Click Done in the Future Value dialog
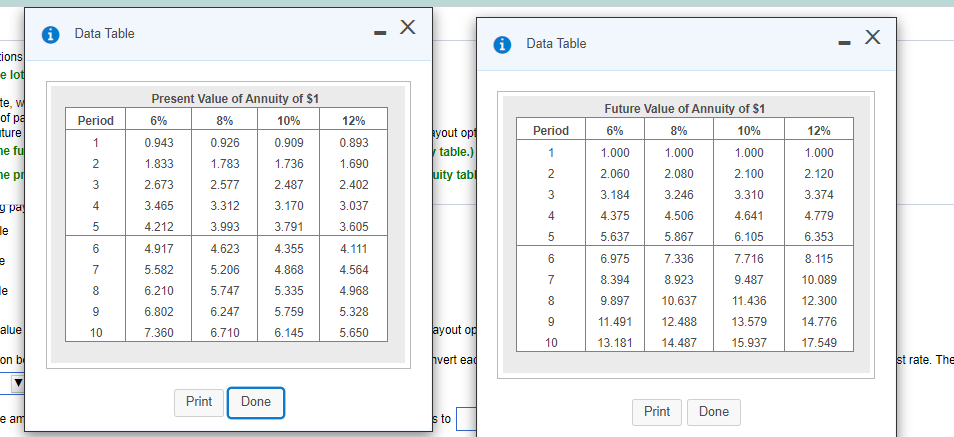954x437 pixels. pyautogui.click(x=714, y=412)
